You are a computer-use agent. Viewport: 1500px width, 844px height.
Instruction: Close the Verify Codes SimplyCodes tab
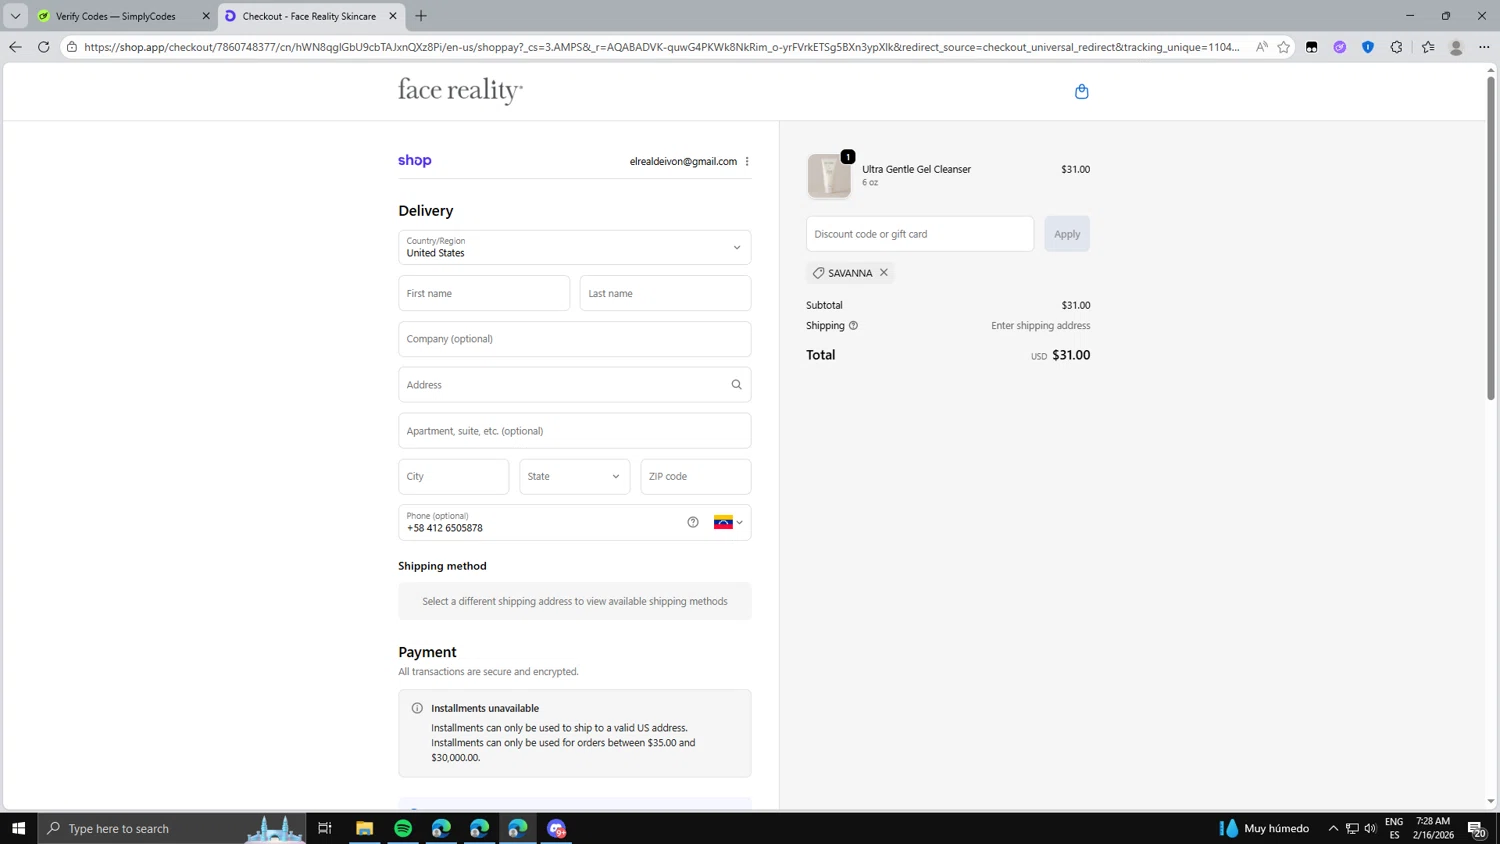(x=206, y=16)
